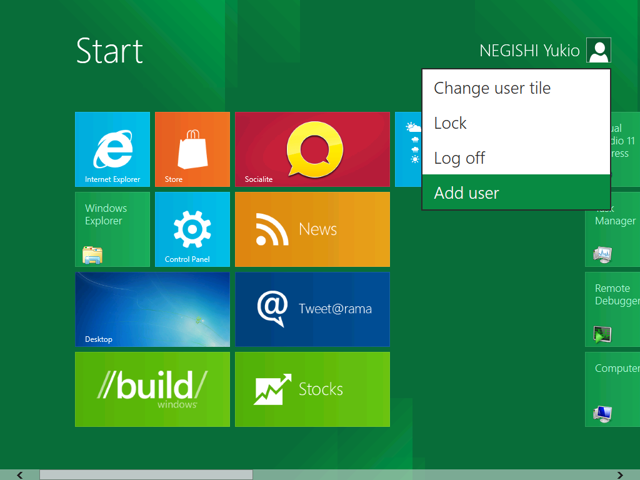Switch to the Desktop tile
Viewport: 640px width, 480px height.
[152, 309]
